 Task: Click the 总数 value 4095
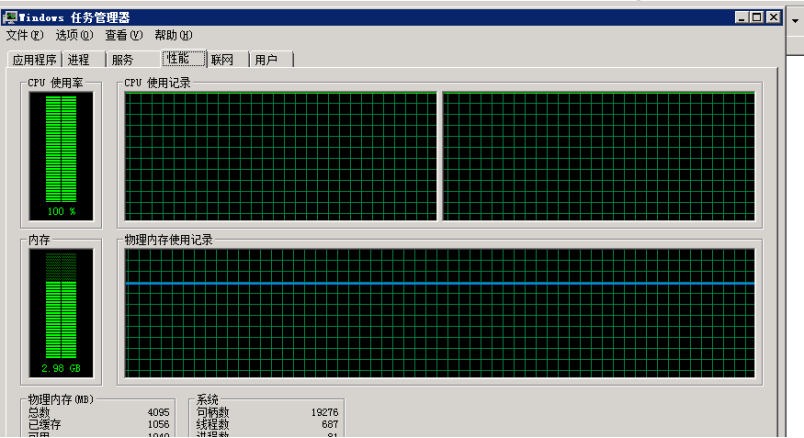click(158, 412)
